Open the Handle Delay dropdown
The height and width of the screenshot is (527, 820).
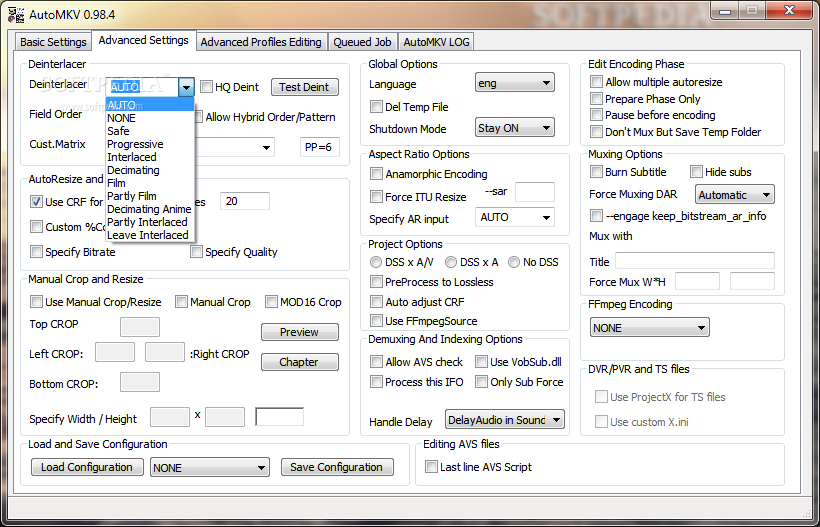(505, 419)
